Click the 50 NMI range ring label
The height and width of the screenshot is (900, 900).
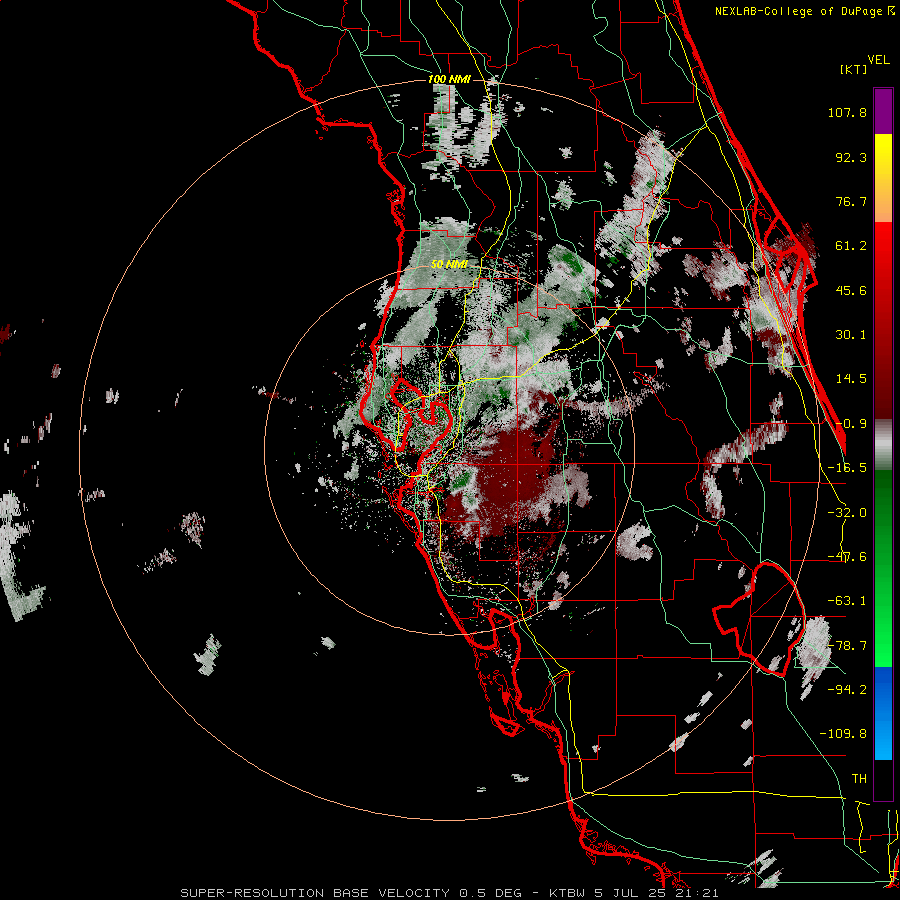click(x=449, y=265)
